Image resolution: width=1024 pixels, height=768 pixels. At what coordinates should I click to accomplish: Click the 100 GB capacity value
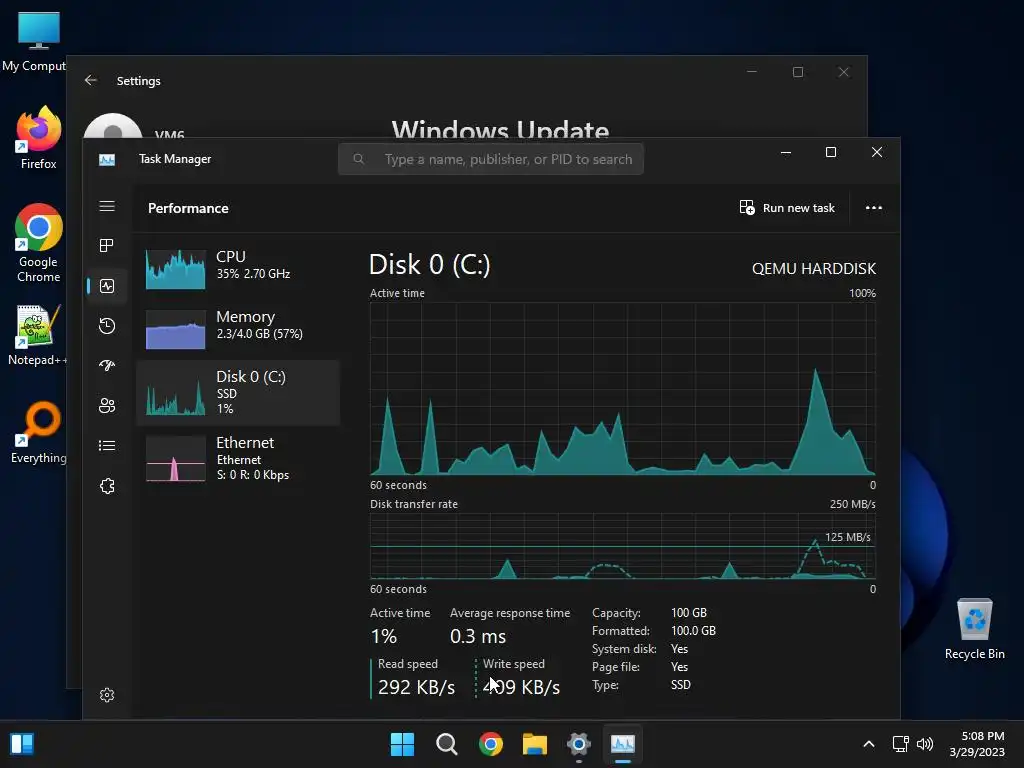pos(689,613)
